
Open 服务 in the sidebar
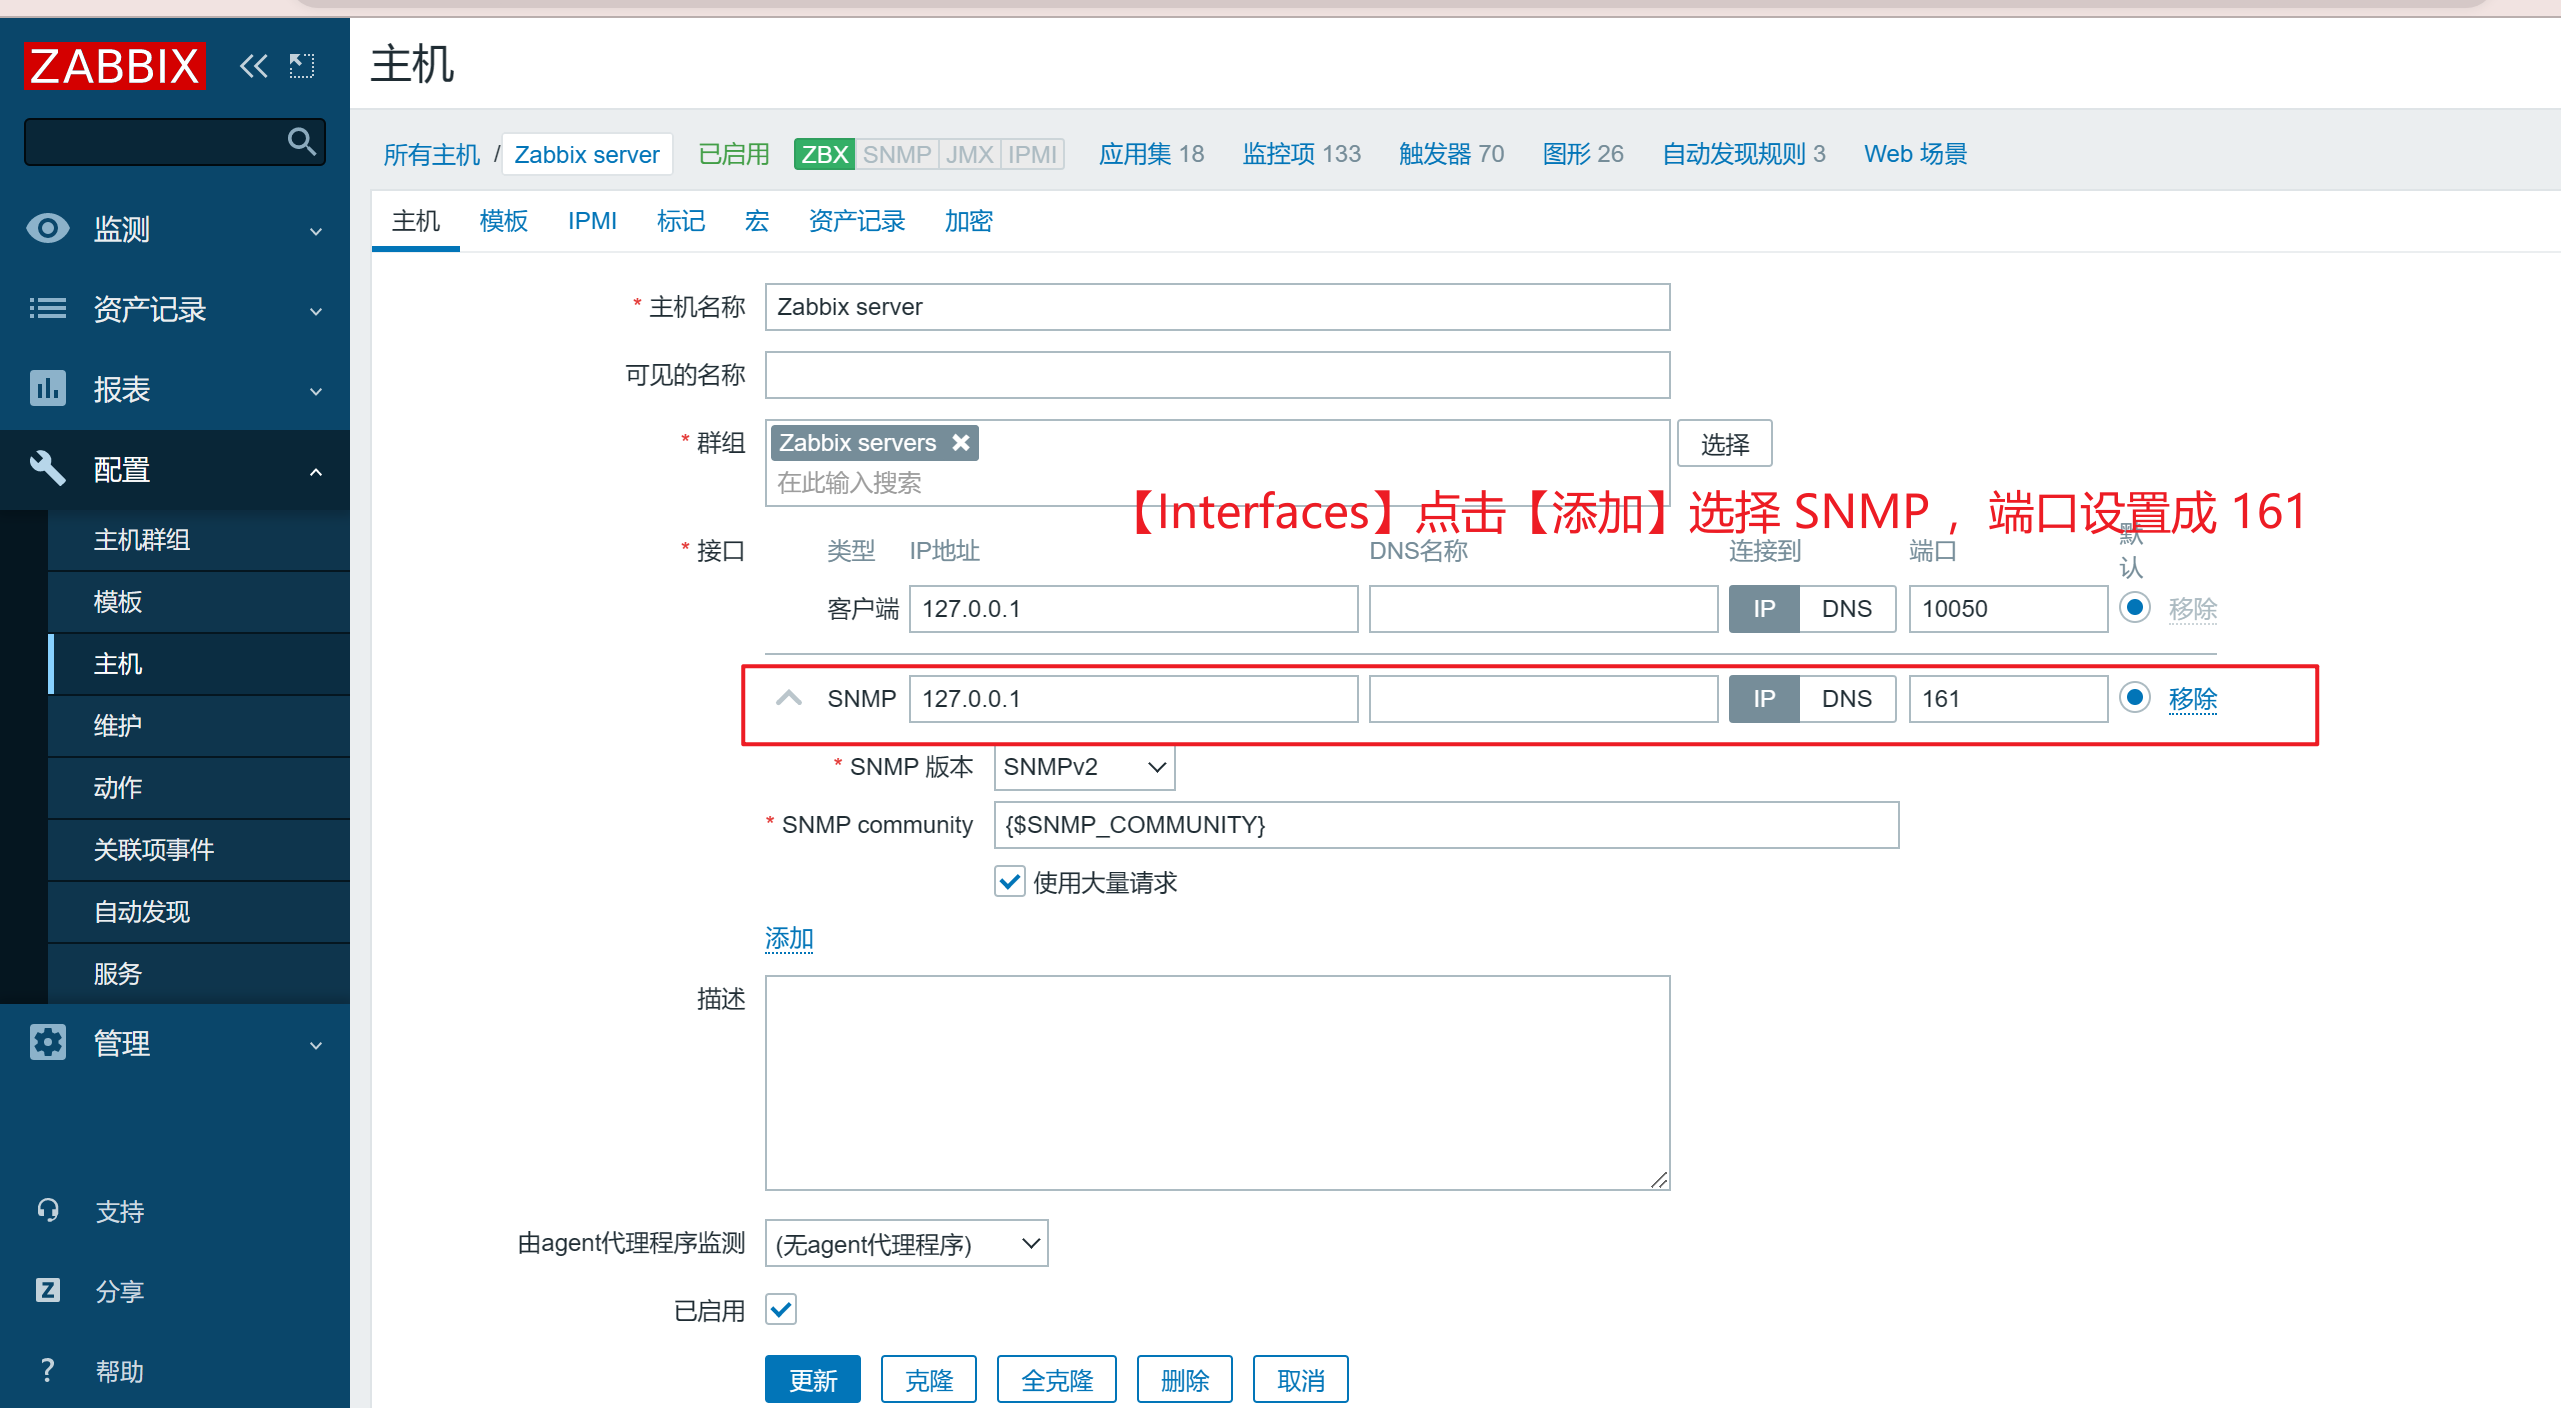(x=199, y=974)
